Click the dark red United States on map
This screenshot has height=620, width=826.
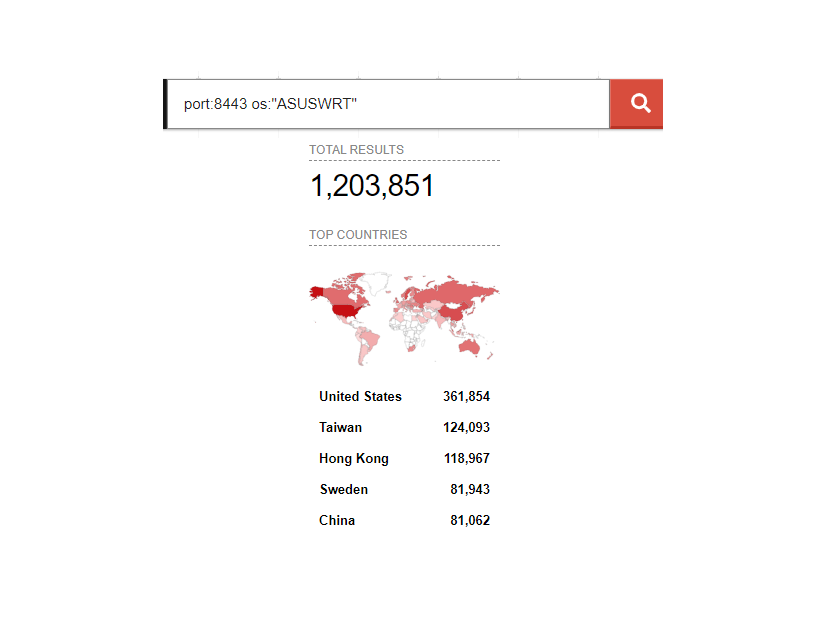[x=346, y=310]
